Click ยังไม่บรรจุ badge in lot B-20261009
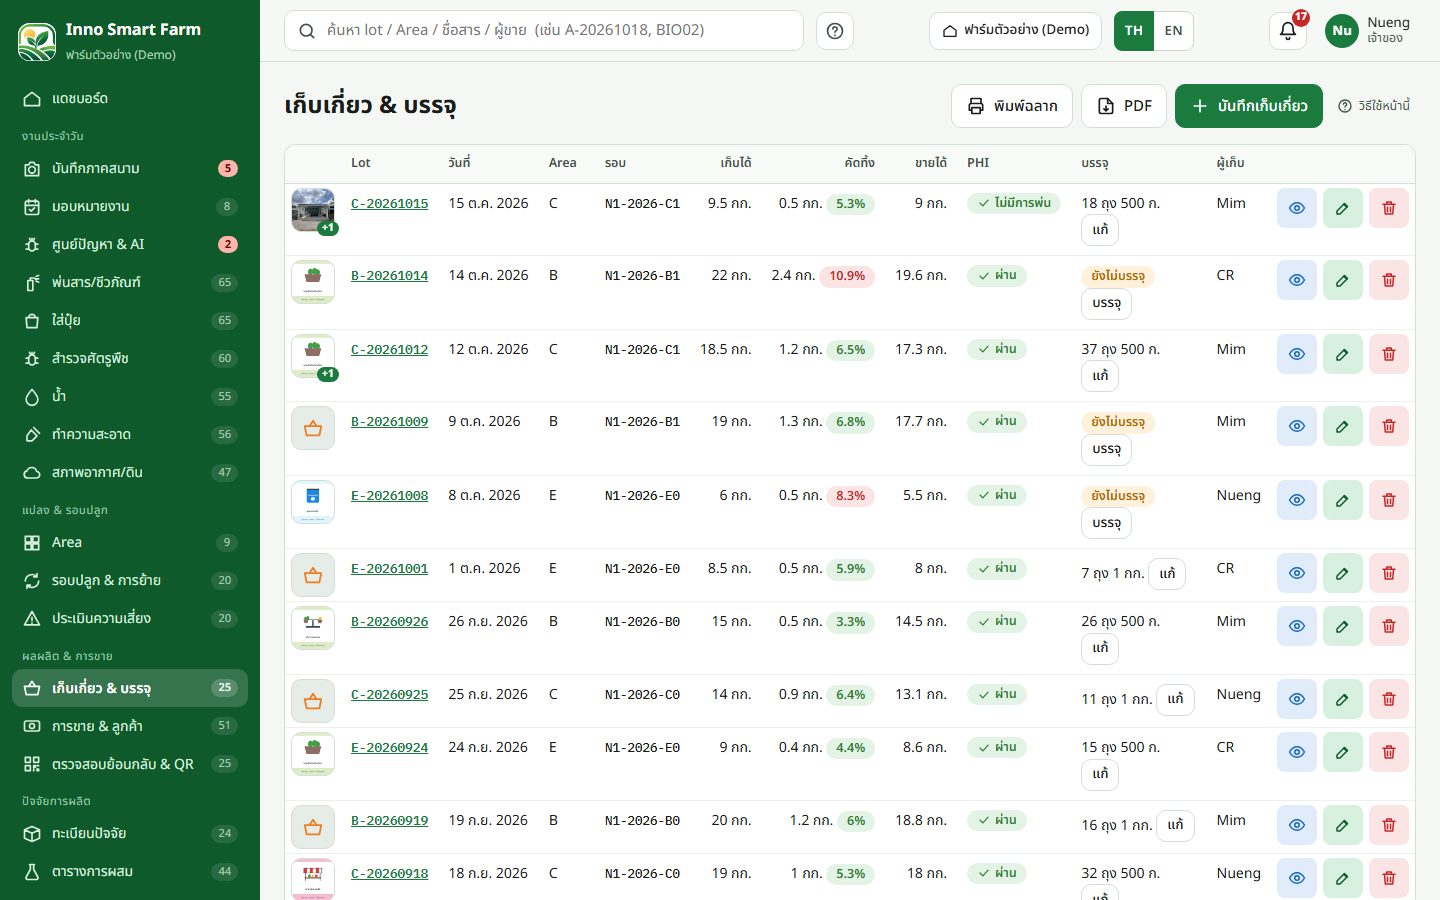The width and height of the screenshot is (1440, 900). pos(1118,422)
